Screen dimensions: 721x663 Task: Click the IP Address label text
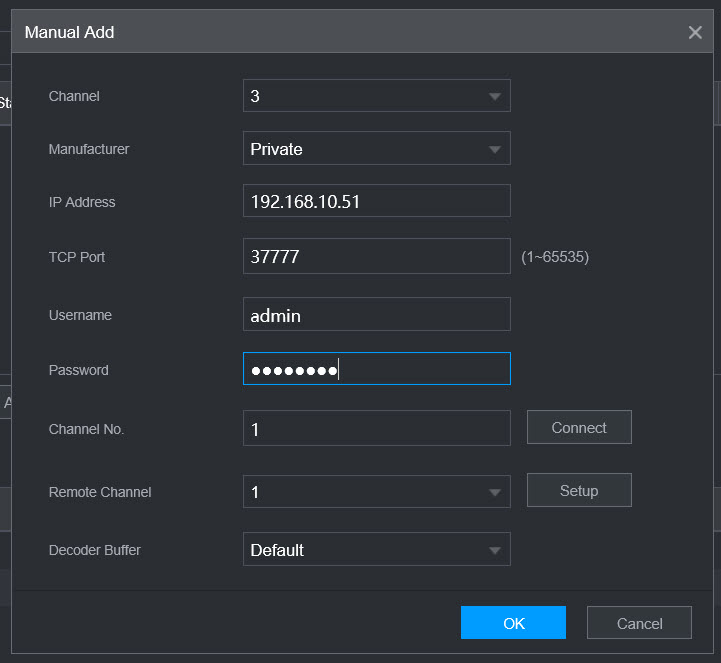coord(82,202)
